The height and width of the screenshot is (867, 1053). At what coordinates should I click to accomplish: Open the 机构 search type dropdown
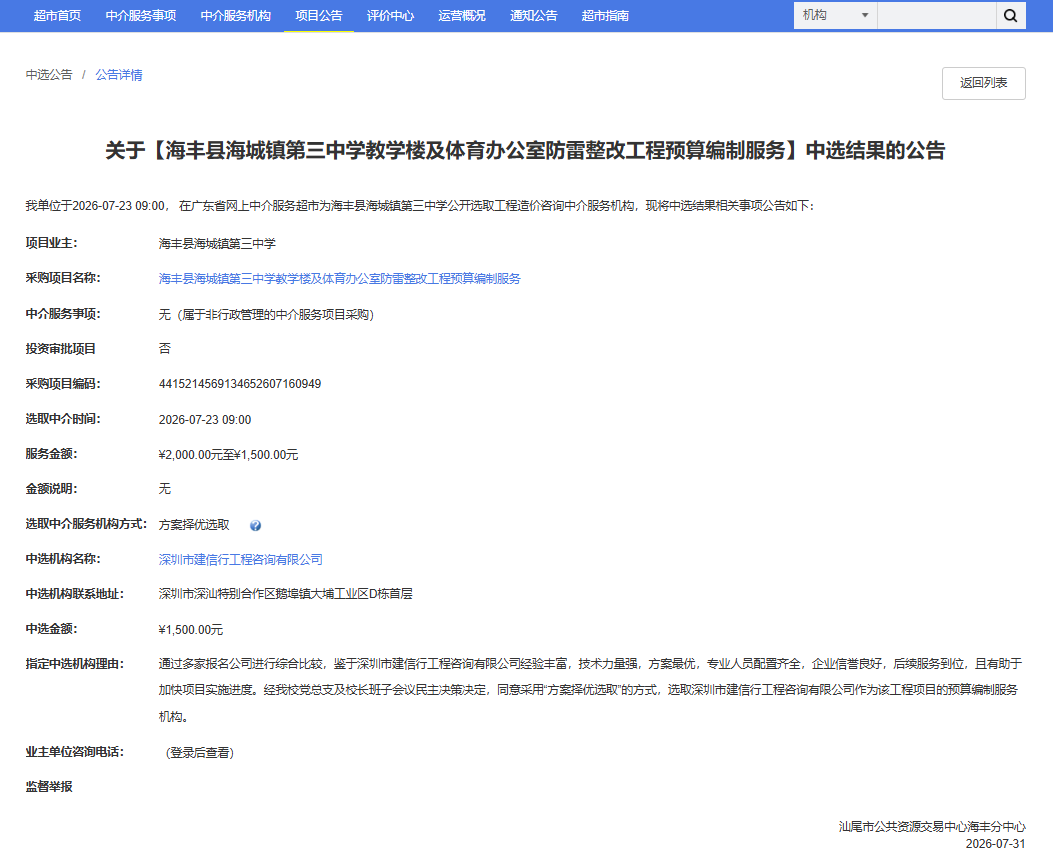[x=835, y=15]
